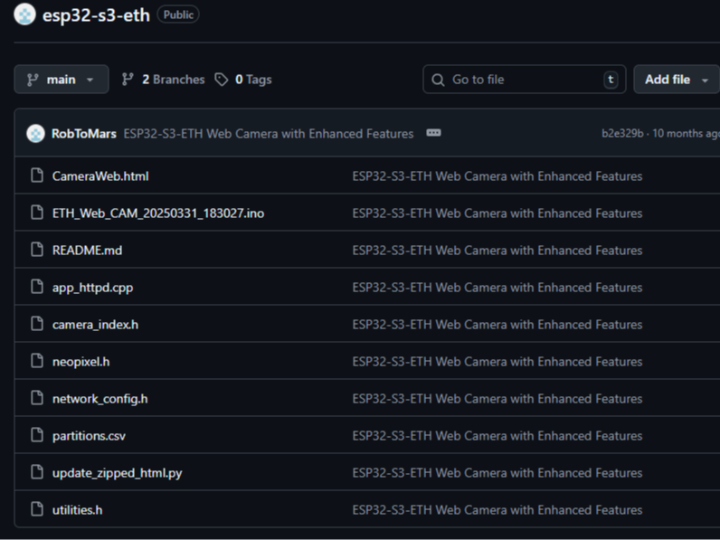The width and height of the screenshot is (720, 540).
Task: Click the file icon next to utilities.h
Action: pyautogui.click(x=37, y=510)
